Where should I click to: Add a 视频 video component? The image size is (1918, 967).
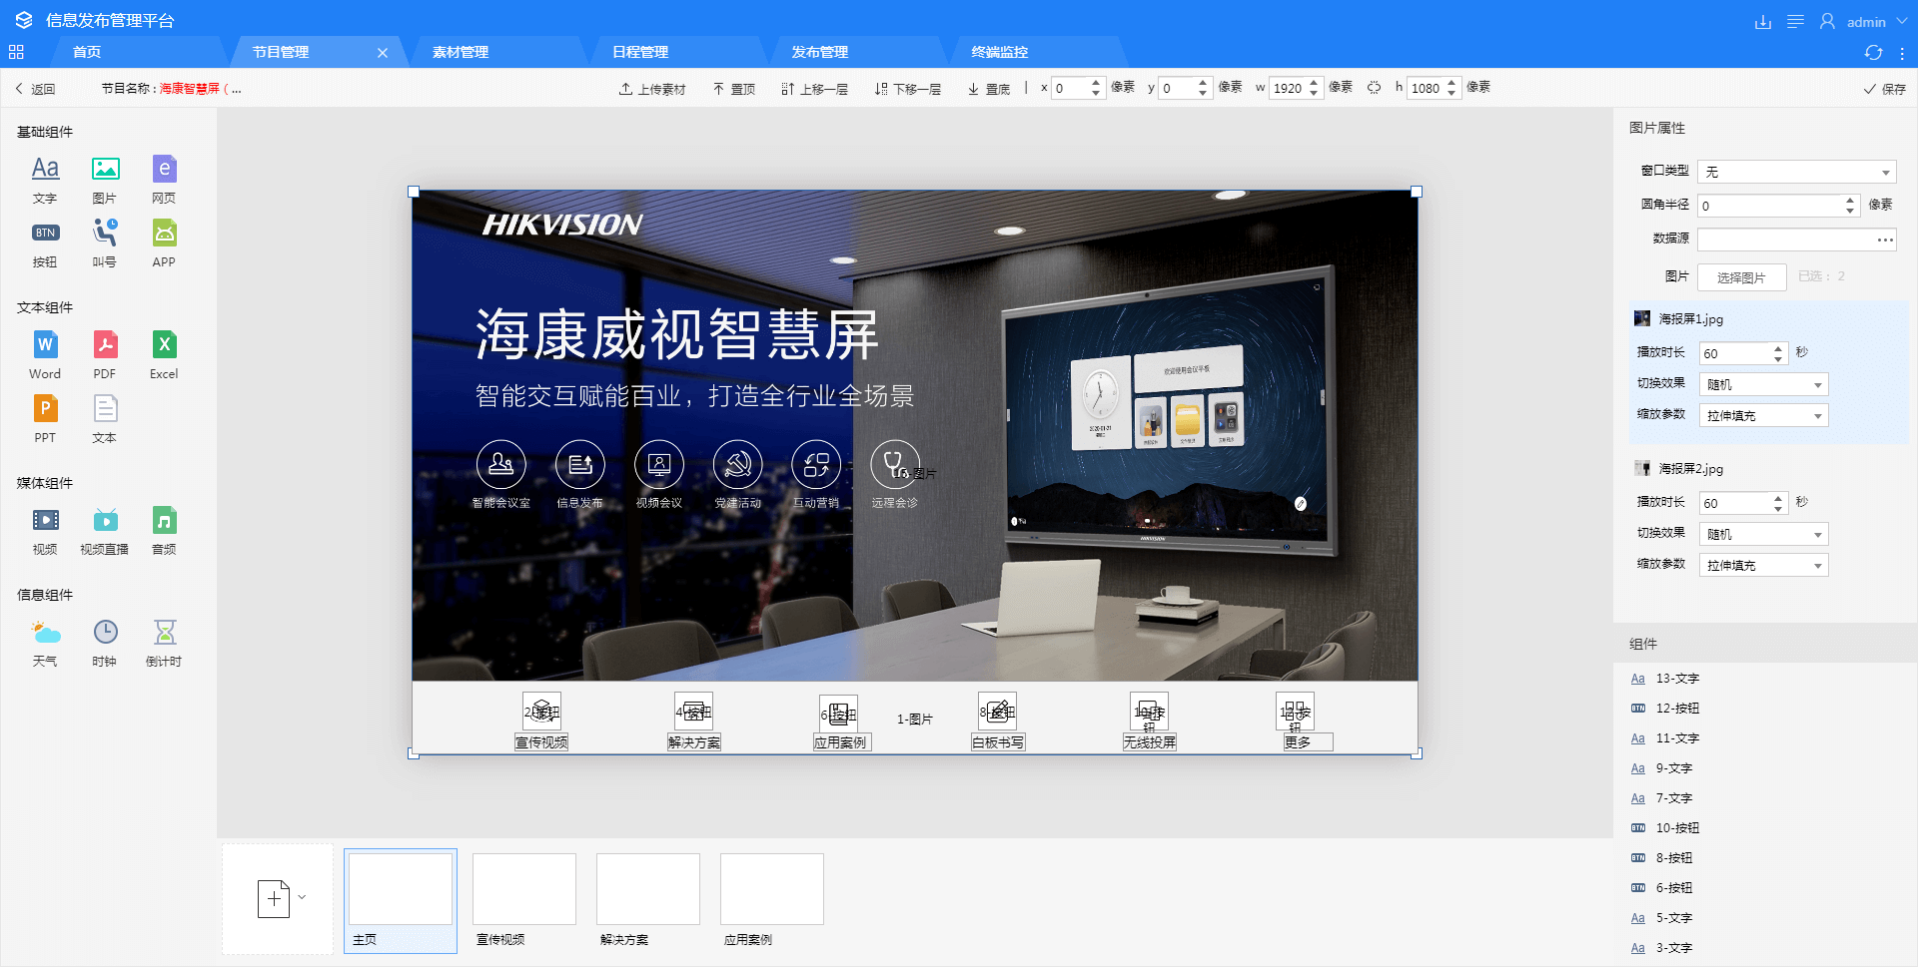click(45, 531)
